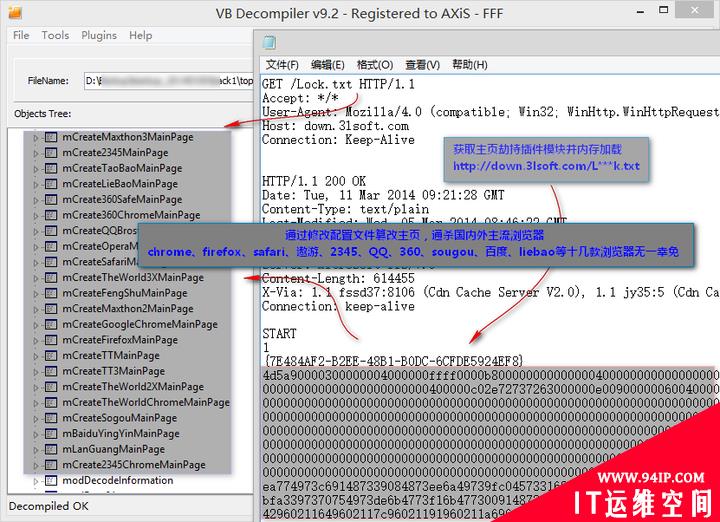720x522 pixels.
Task: Select the mBaiduYingYinMainPage tree label
Action: (x=121, y=433)
